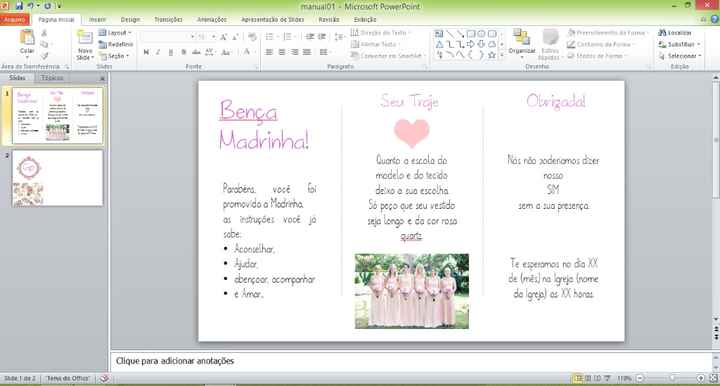Toggle text shadow formatting
Viewport: 720px width, 386px height.
(x=184, y=52)
